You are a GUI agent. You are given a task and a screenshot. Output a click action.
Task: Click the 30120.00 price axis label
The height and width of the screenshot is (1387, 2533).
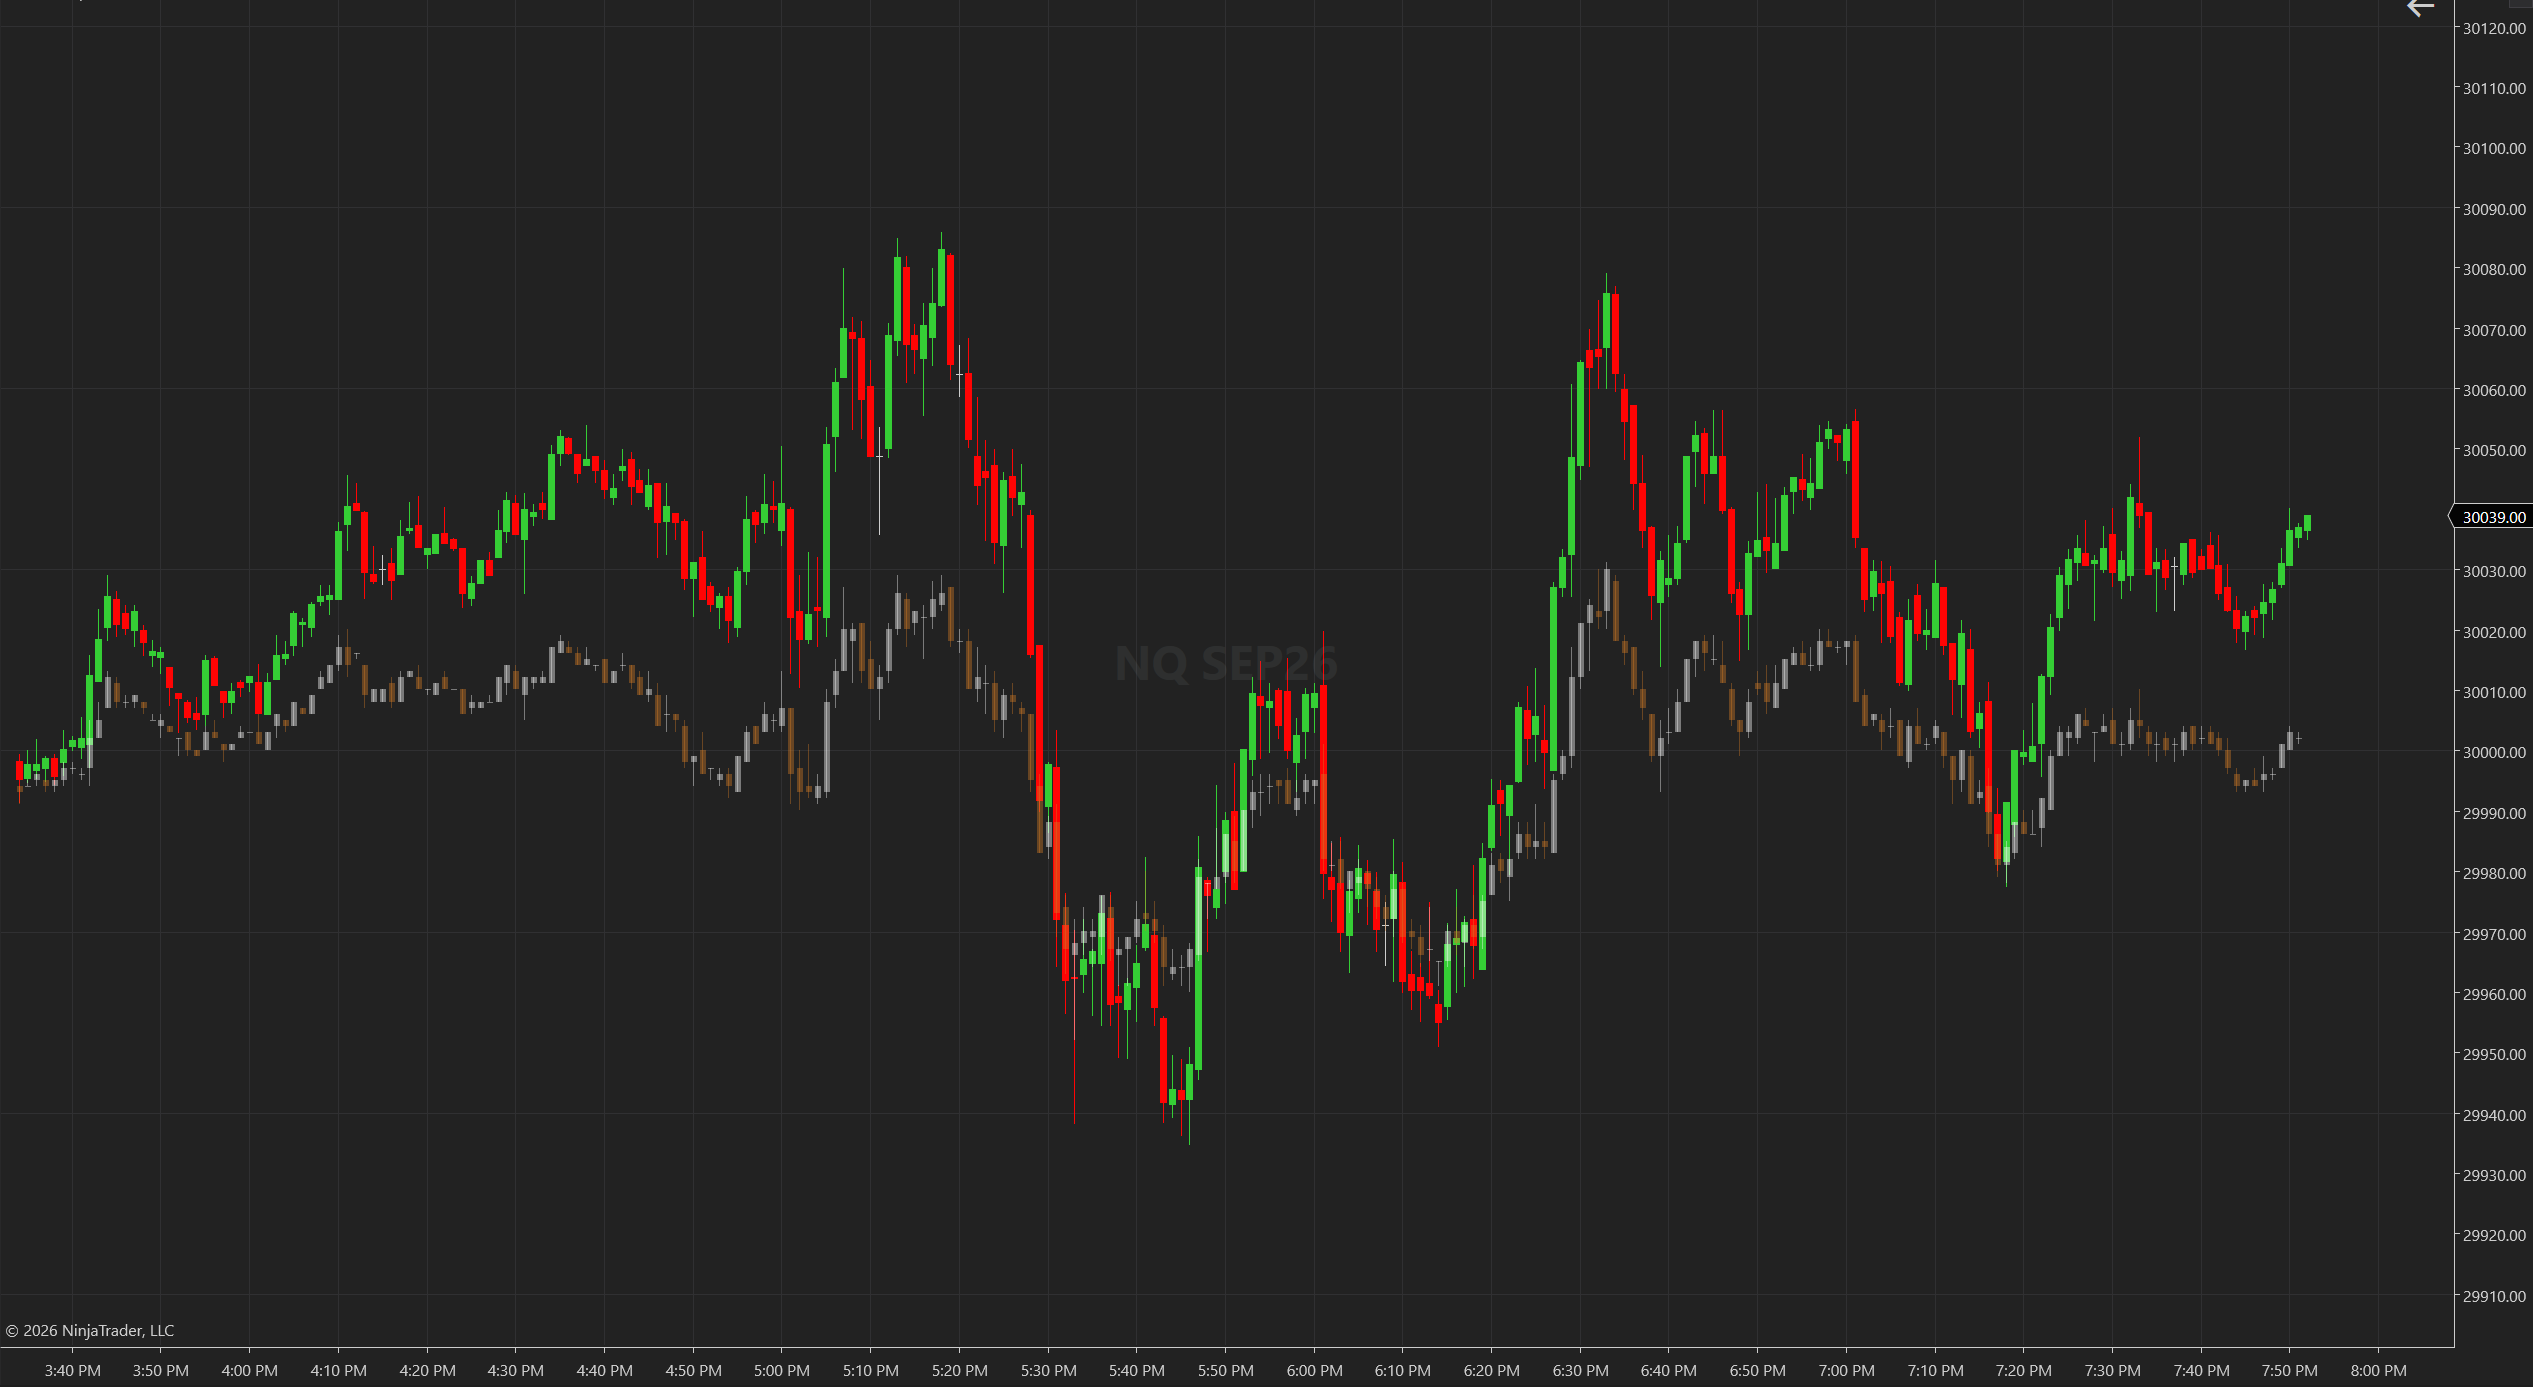(x=2494, y=28)
